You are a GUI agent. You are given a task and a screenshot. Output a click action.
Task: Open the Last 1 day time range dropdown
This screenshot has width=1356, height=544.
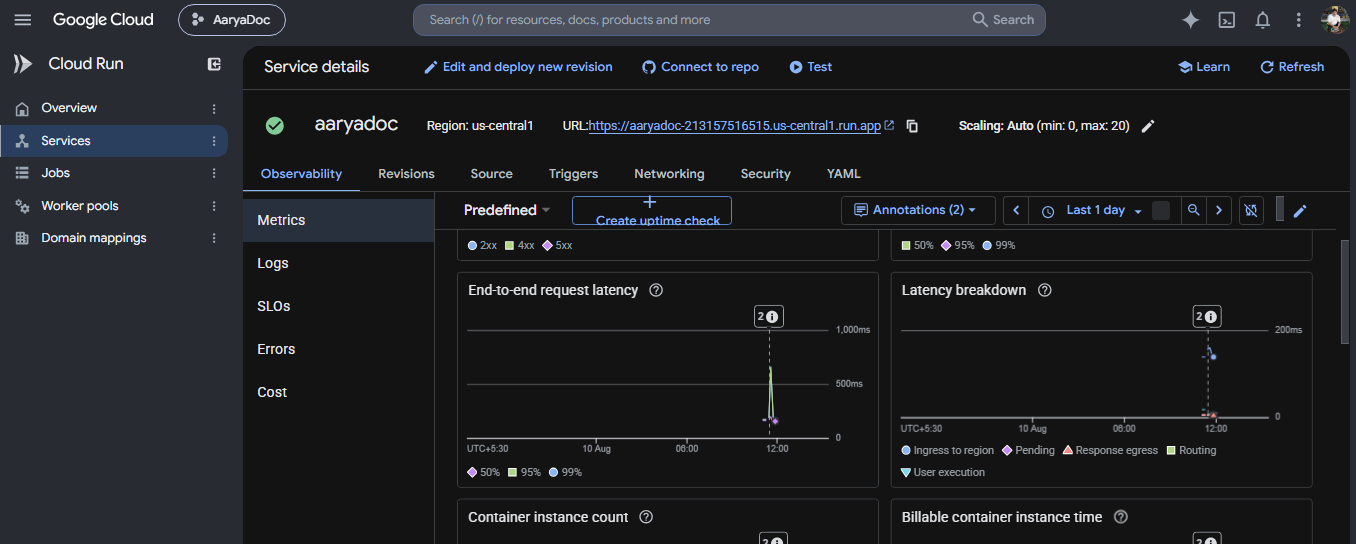(1092, 210)
